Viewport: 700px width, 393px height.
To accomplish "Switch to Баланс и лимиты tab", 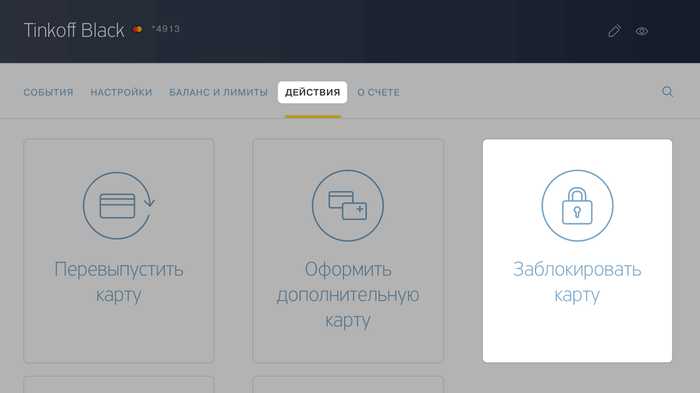I will point(218,92).
